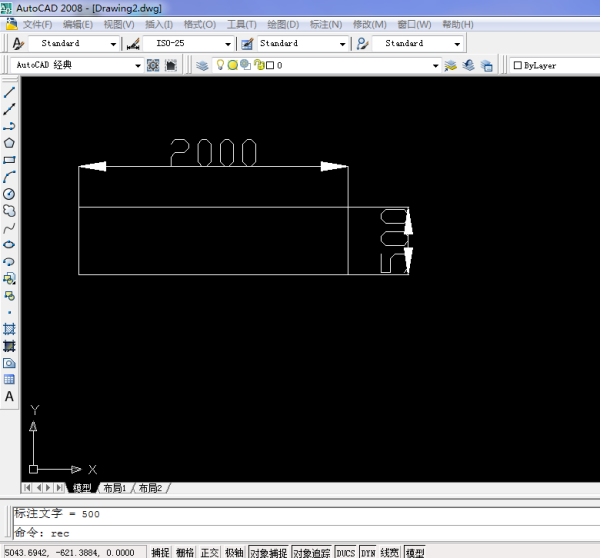The width and height of the screenshot is (600, 558).
Task: Select the Spline tool
Action: pos(9,228)
